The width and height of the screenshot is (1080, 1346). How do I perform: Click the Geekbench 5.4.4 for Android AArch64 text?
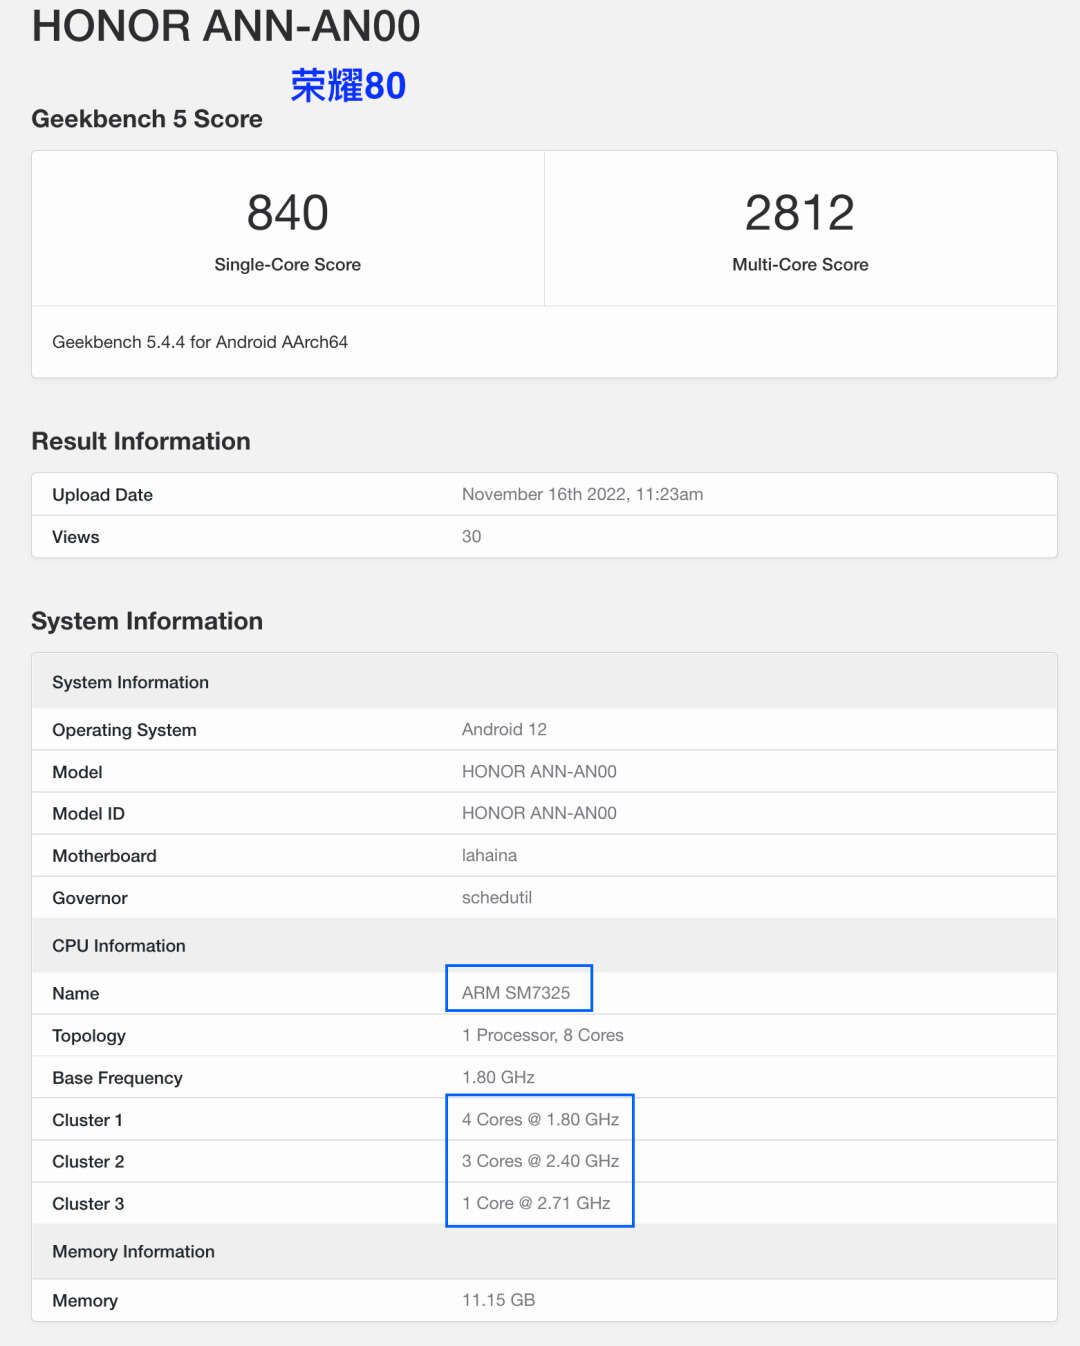[200, 342]
